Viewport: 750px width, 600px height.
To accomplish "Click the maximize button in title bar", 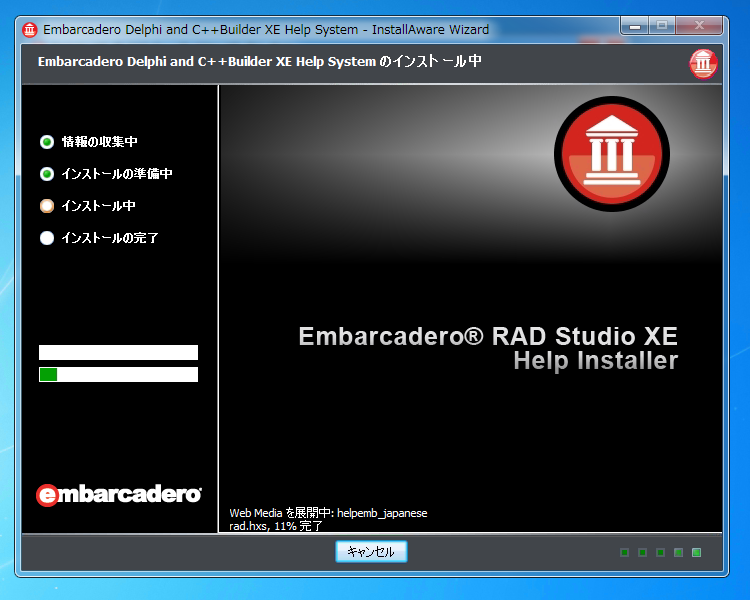I will [662, 26].
